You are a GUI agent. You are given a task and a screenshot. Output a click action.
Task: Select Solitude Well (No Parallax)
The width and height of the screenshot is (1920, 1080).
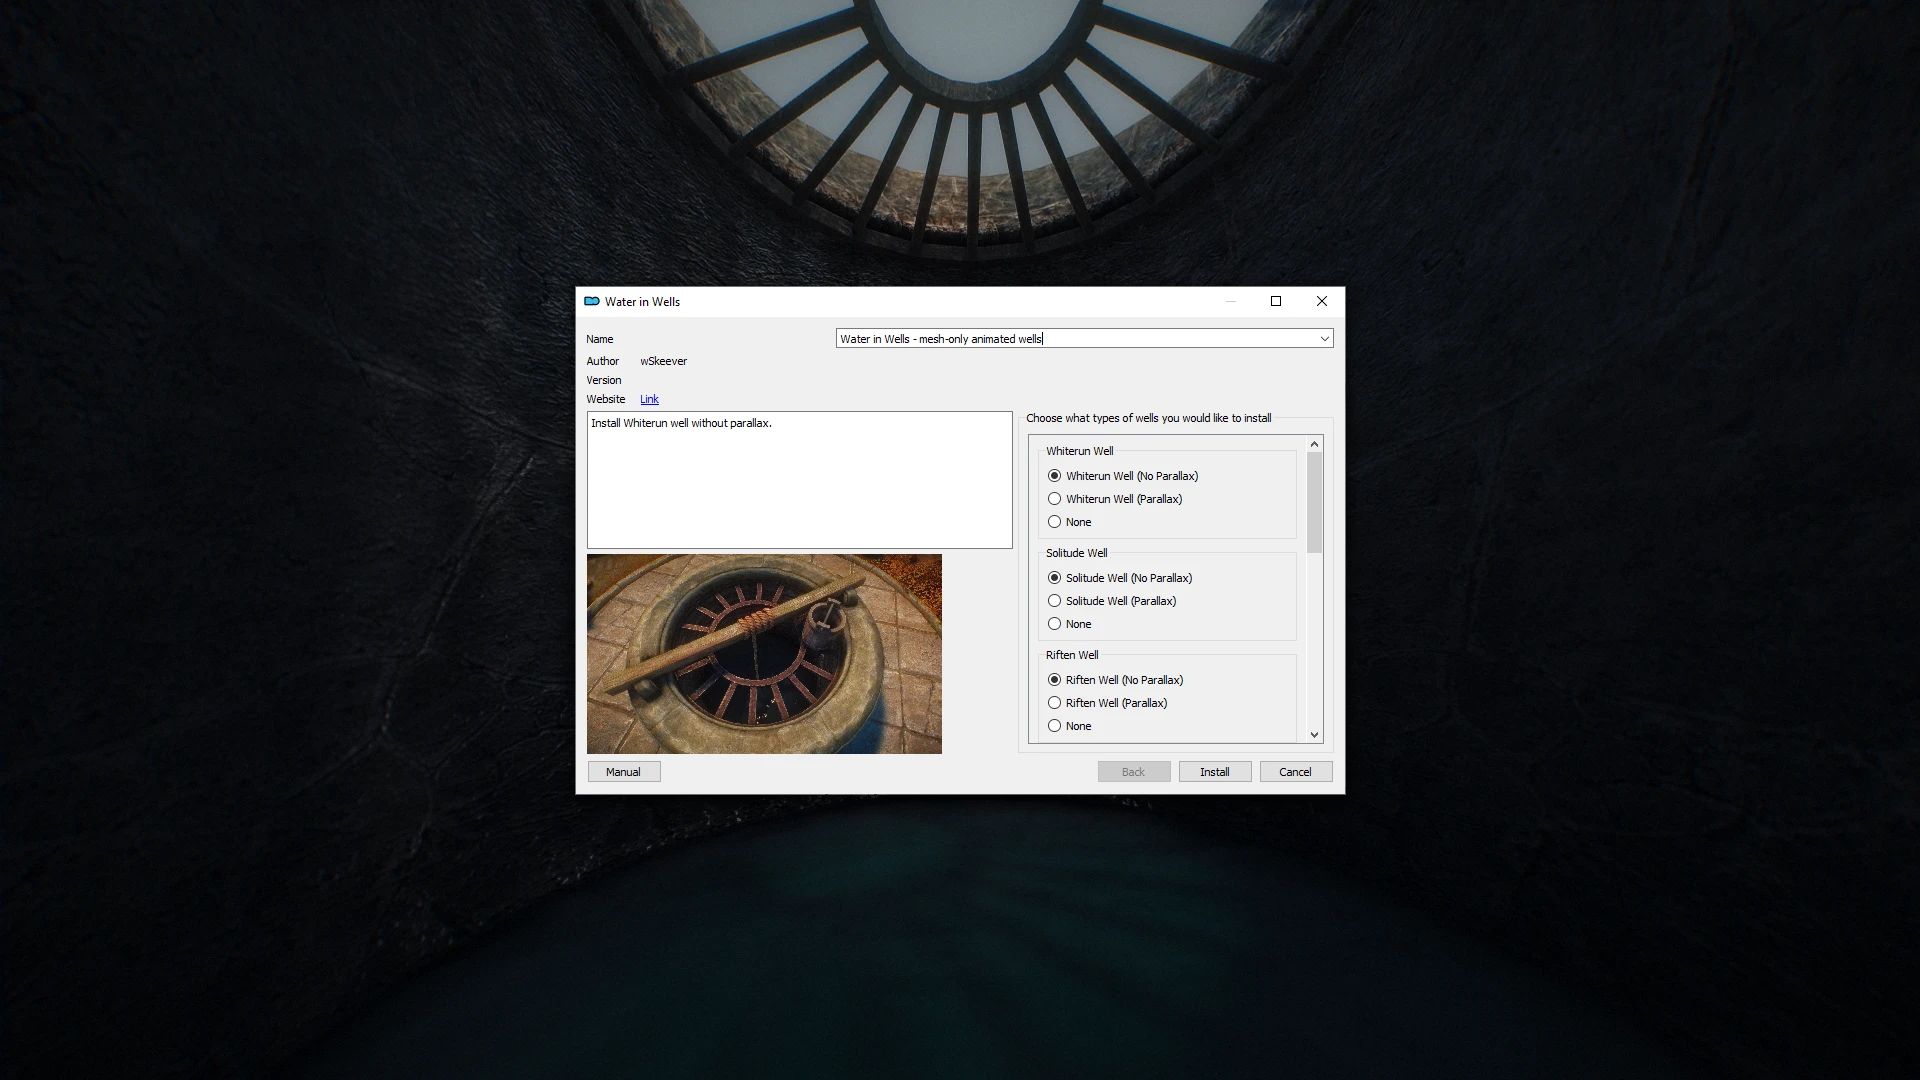pos(1055,577)
